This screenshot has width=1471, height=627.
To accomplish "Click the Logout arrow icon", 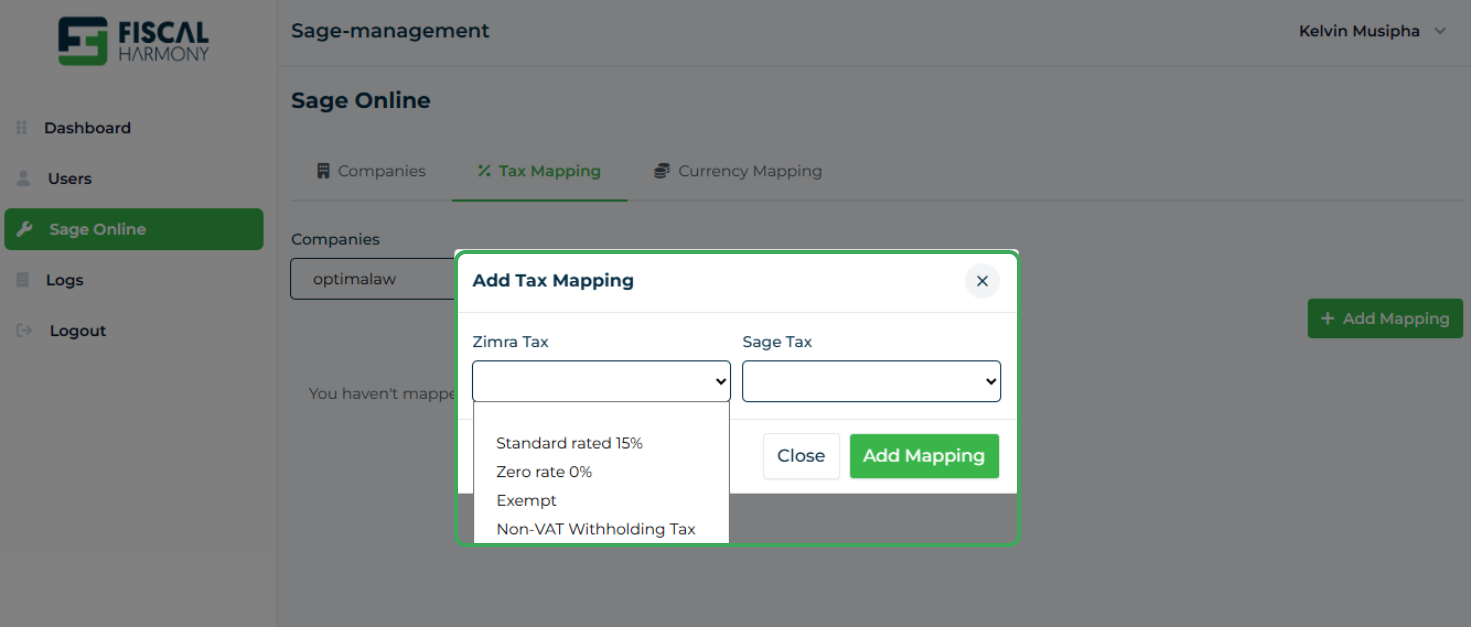I will point(25,331).
